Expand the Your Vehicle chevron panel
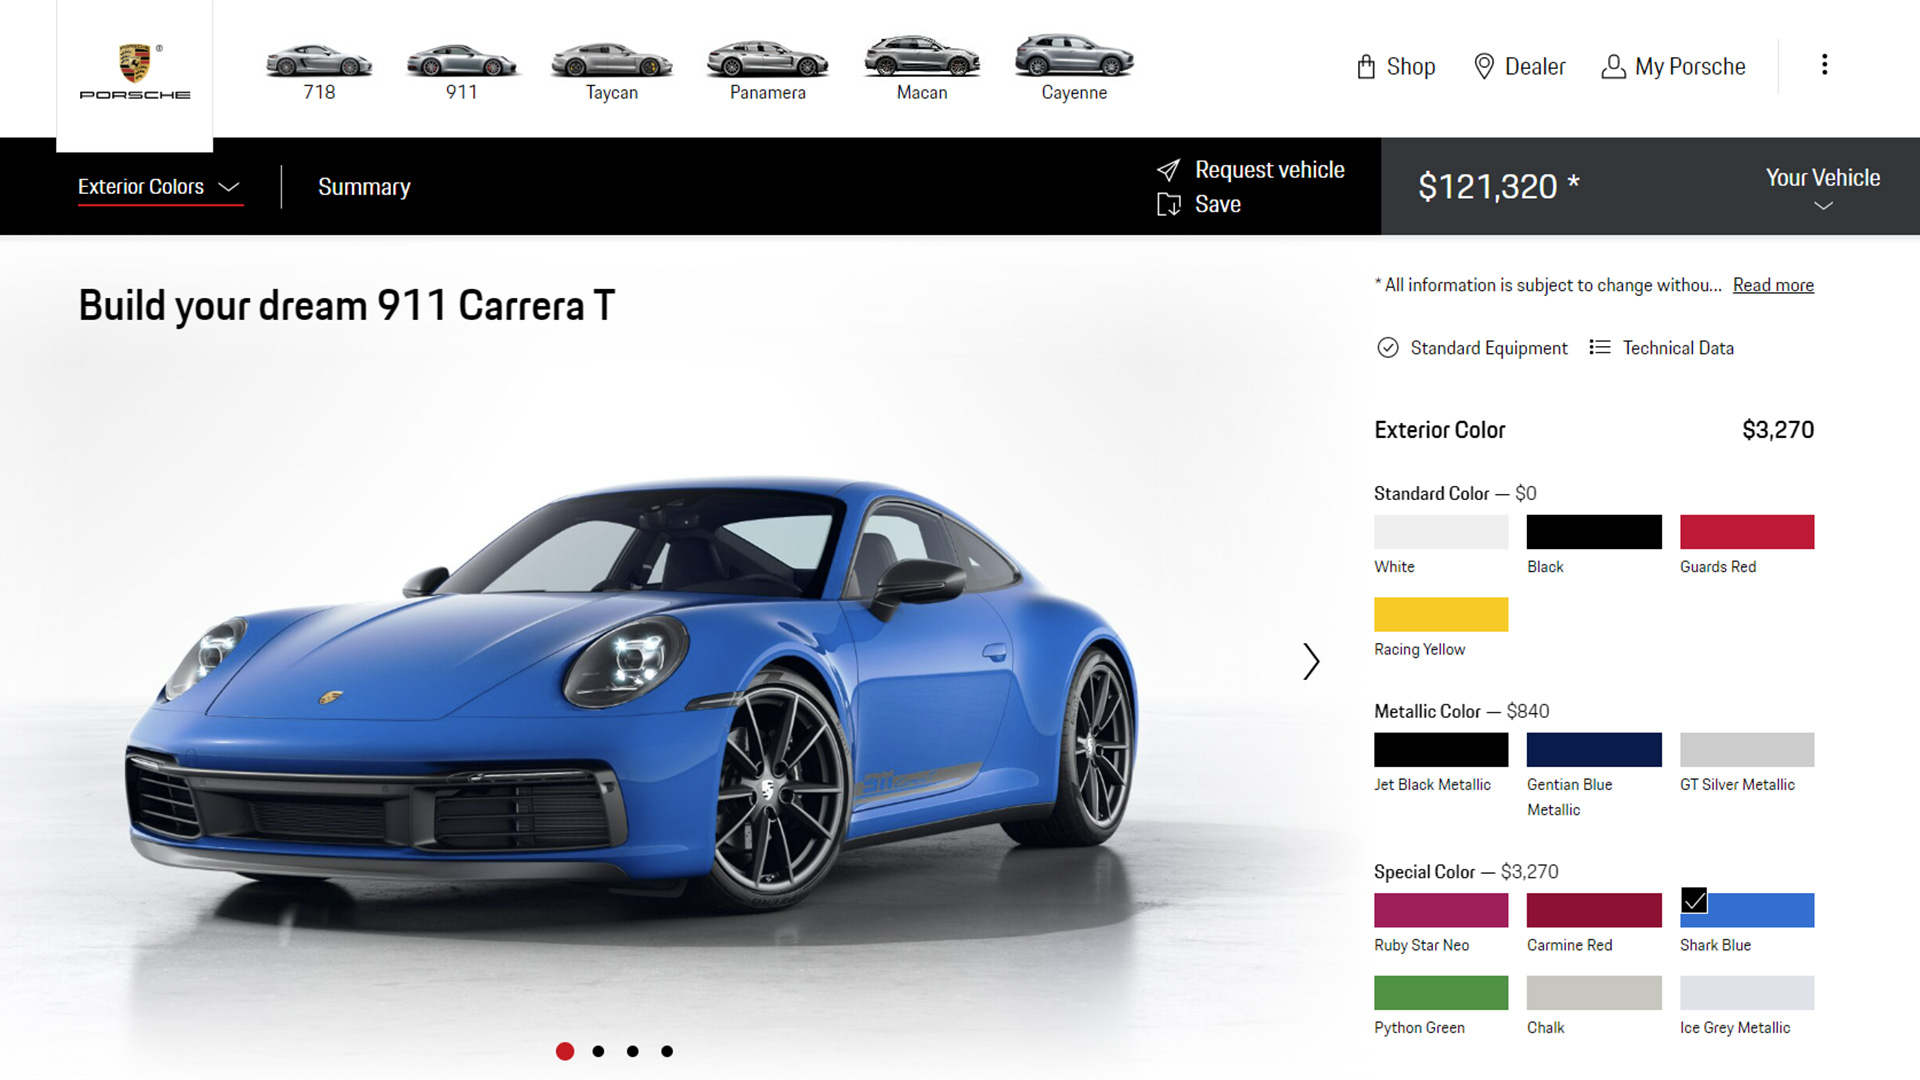The image size is (1920, 1080). click(x=1822, y=205)
